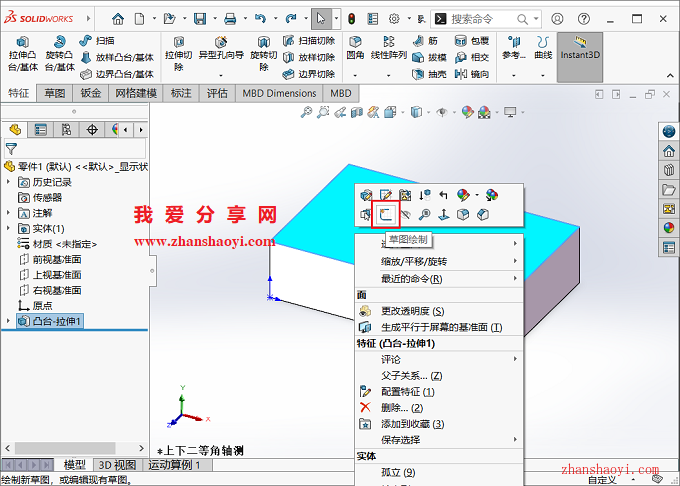The image size is (680, 486).
Task: Select 前视基准面 plane in feature tree
Action: point(56,259)
